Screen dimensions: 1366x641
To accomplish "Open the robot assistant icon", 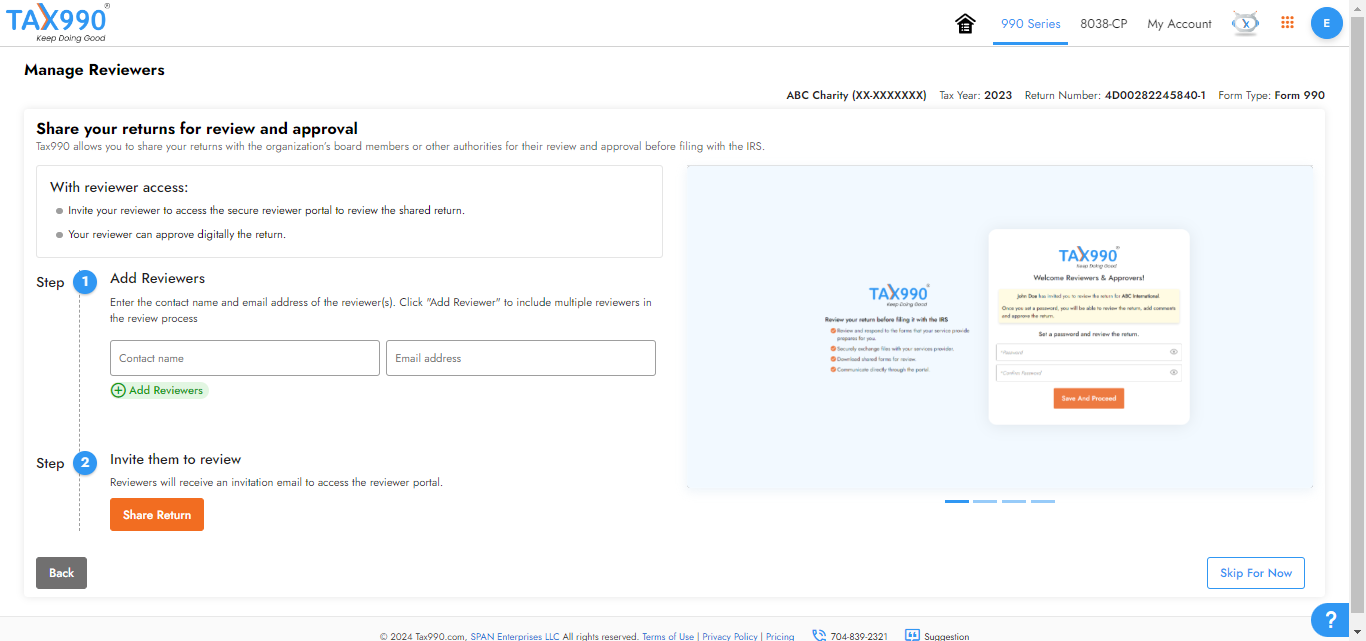I will coord(1245,23).
